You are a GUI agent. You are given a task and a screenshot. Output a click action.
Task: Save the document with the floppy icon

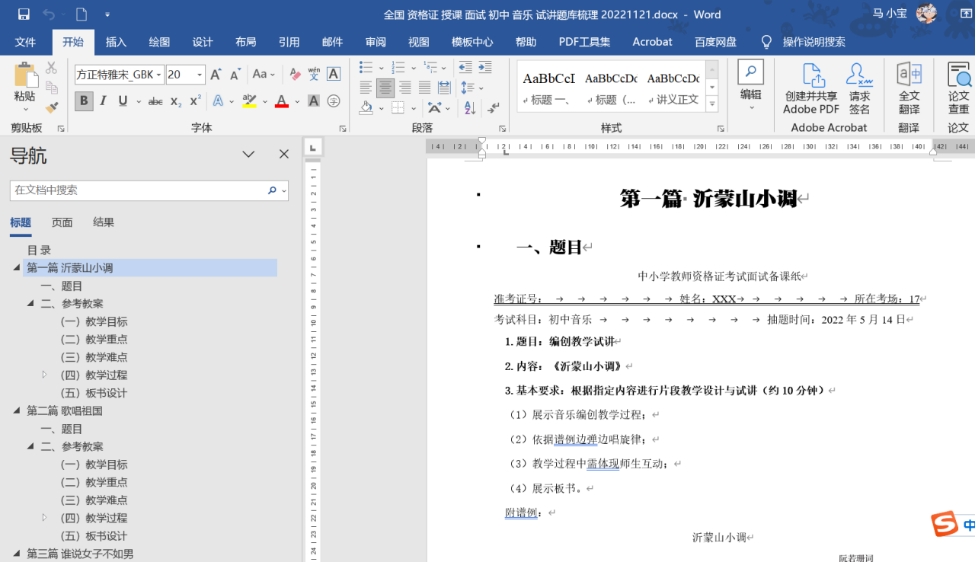(23, 14)
